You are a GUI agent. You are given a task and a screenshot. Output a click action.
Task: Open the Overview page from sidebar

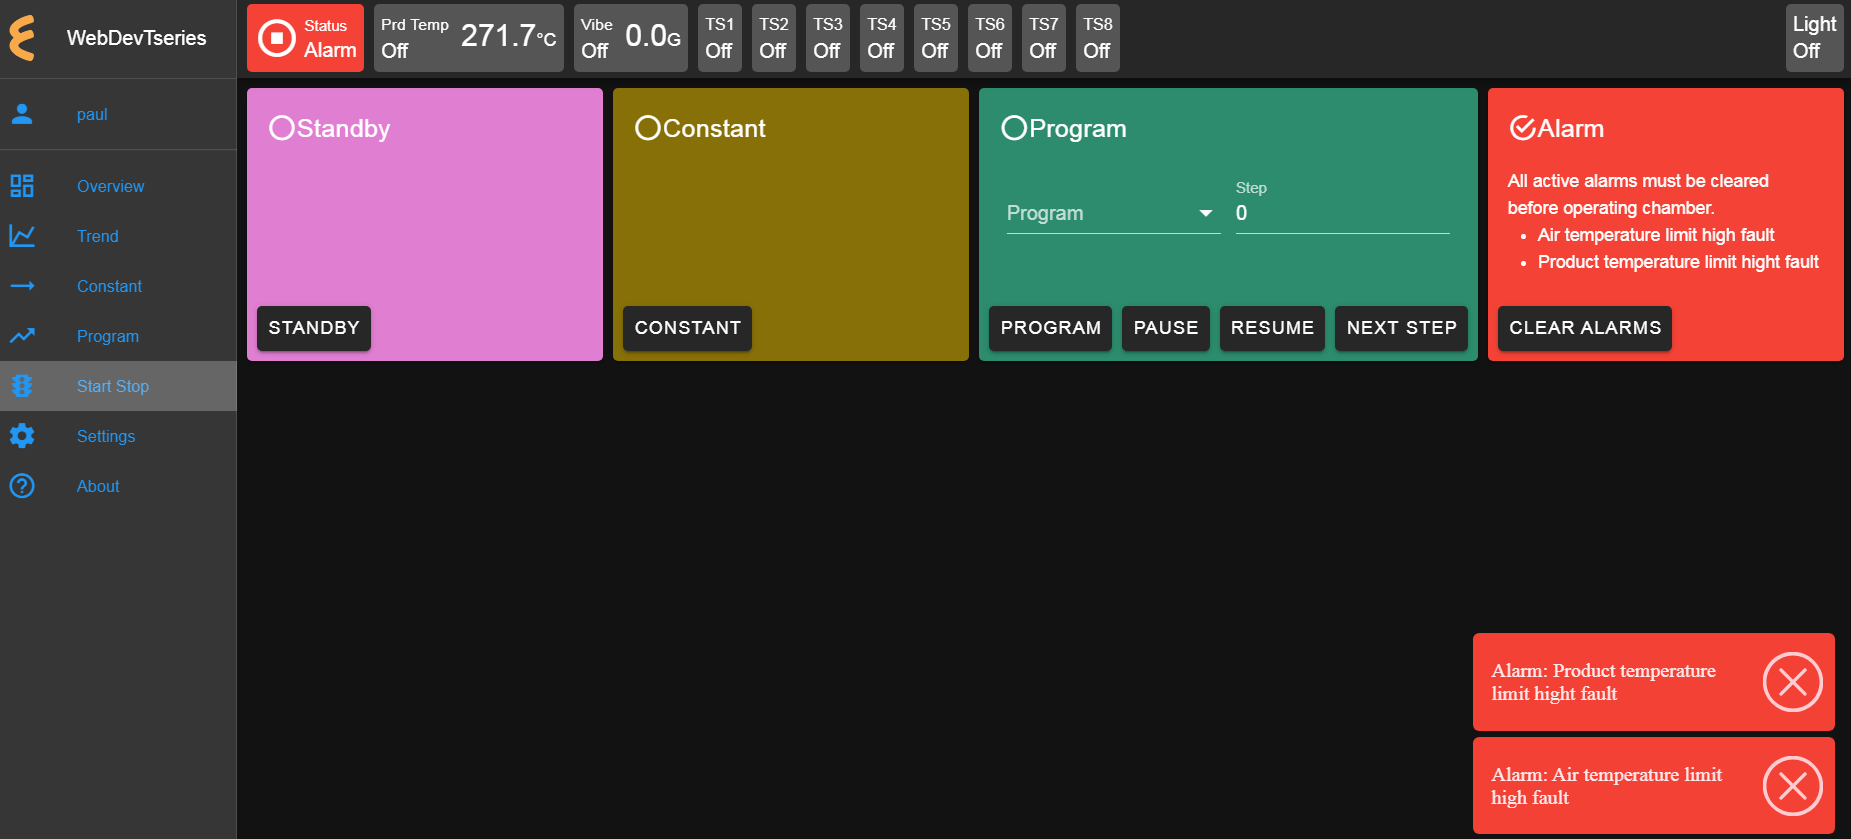click(x=118, y=186)
